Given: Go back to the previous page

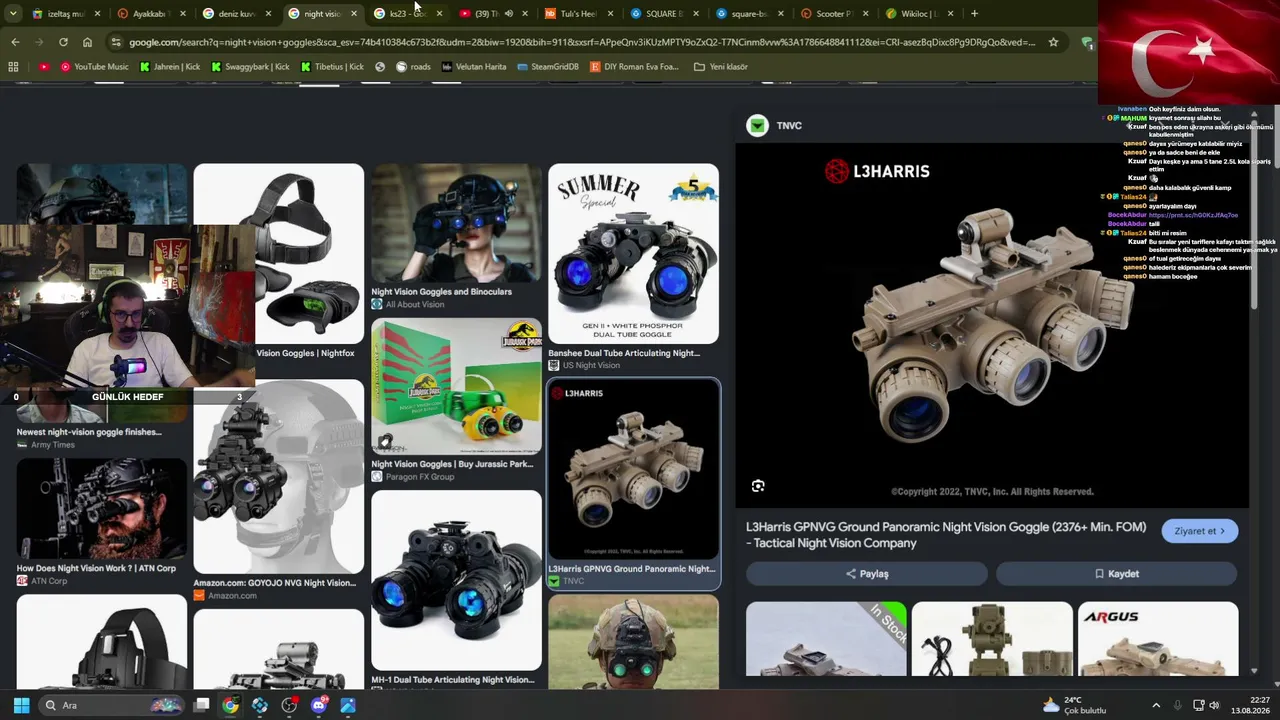Looking at the screenshot, I should pyautogui.click(x=15, y=42).
